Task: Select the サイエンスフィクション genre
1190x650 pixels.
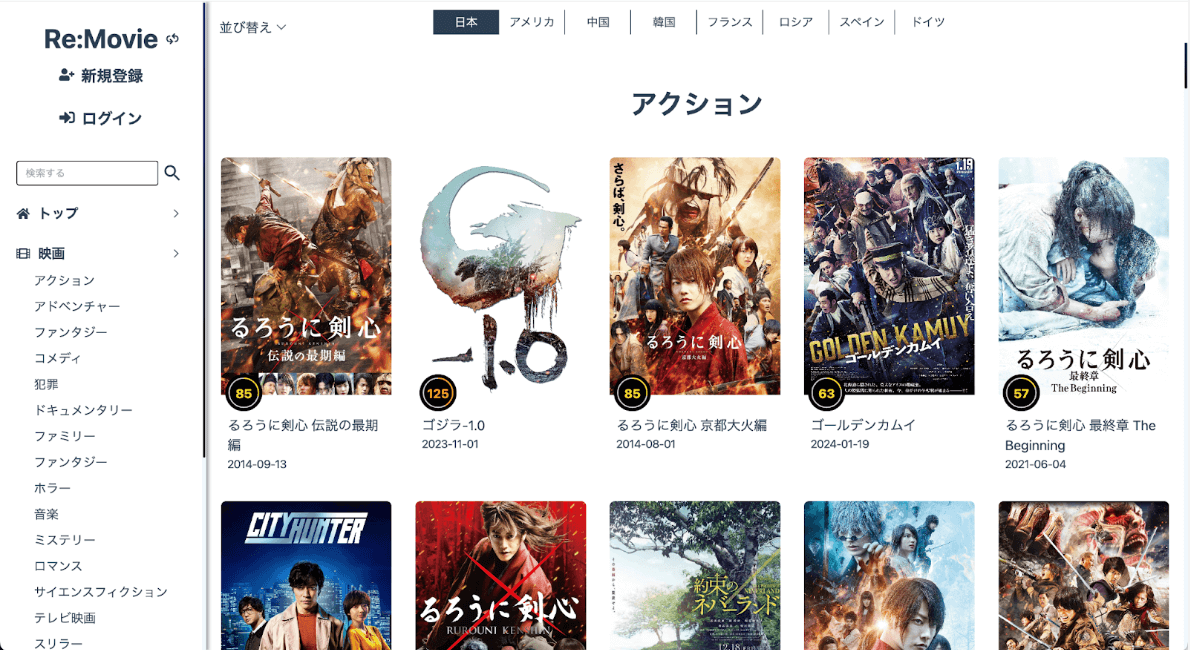Action: (101, 592)
